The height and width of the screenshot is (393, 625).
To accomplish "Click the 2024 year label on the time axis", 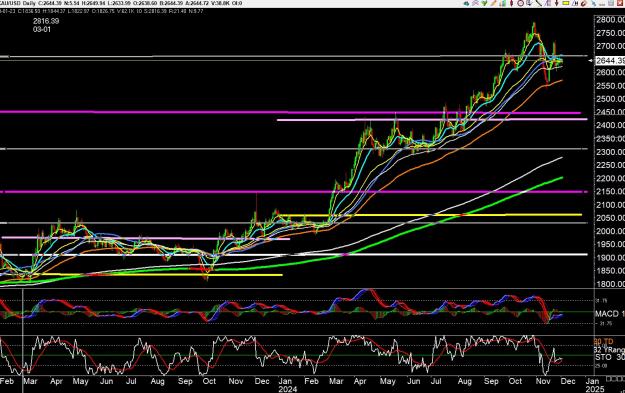I will (287, 389).
